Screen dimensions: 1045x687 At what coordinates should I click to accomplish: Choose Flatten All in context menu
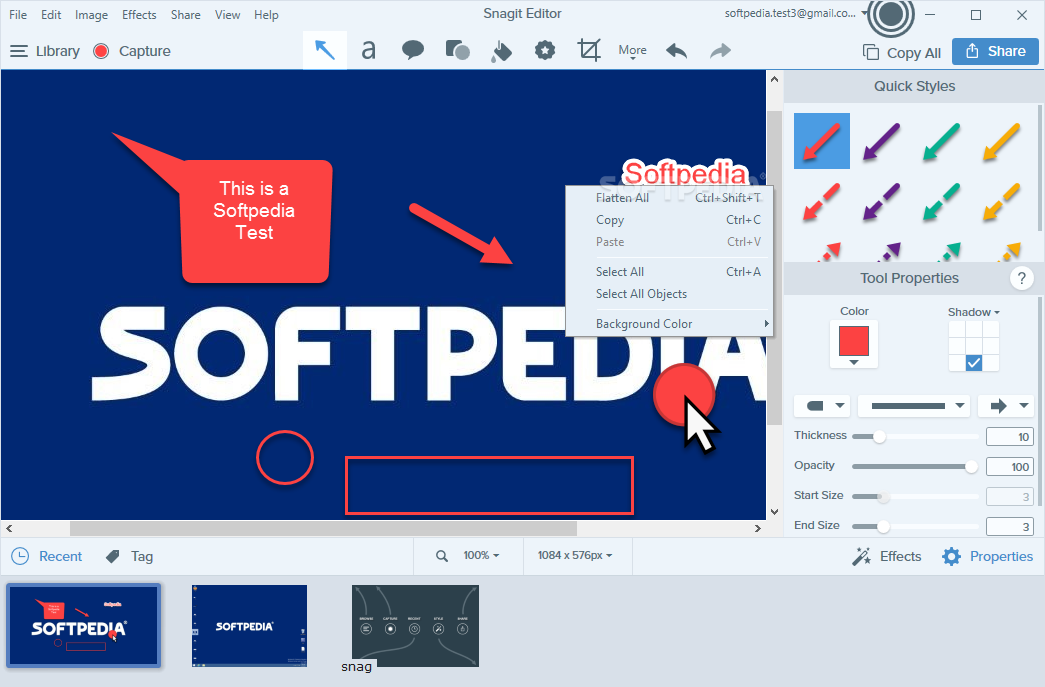(669, 198)
